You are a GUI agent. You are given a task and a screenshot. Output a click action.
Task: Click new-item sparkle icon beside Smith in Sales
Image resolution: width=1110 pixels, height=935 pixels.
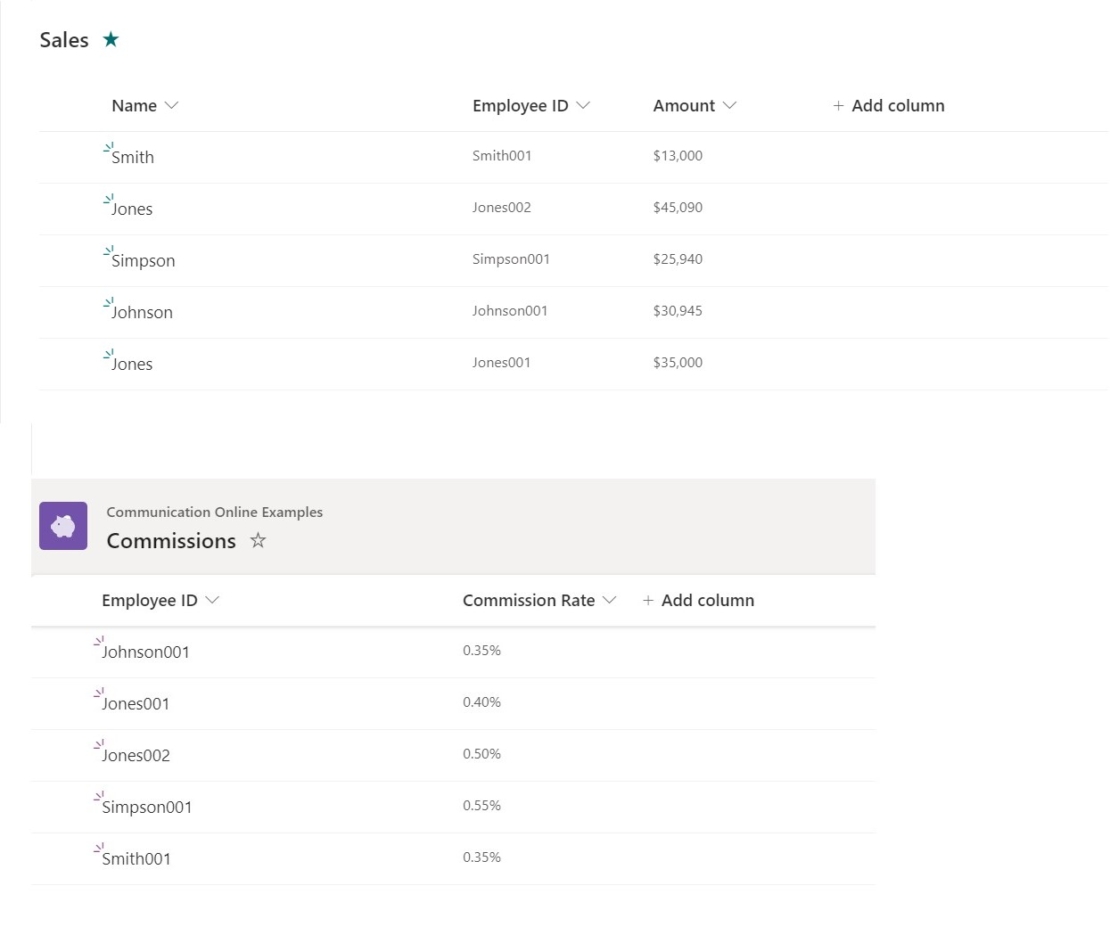[108, 148]
